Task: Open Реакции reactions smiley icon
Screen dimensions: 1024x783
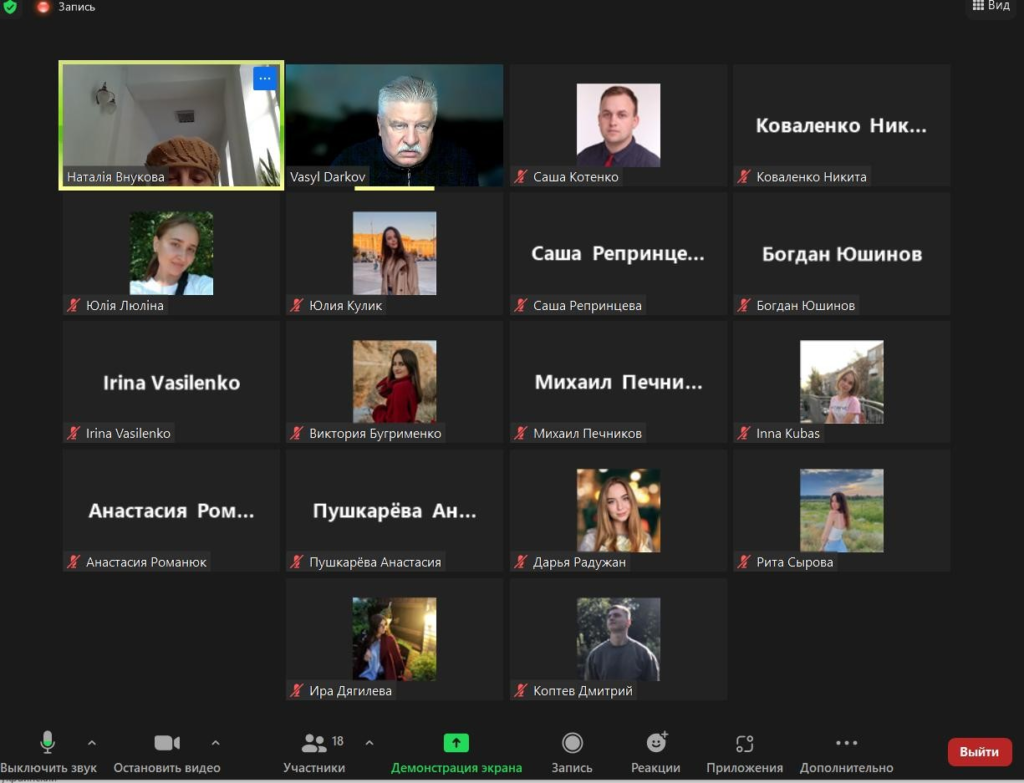Action: click(656, 743)
